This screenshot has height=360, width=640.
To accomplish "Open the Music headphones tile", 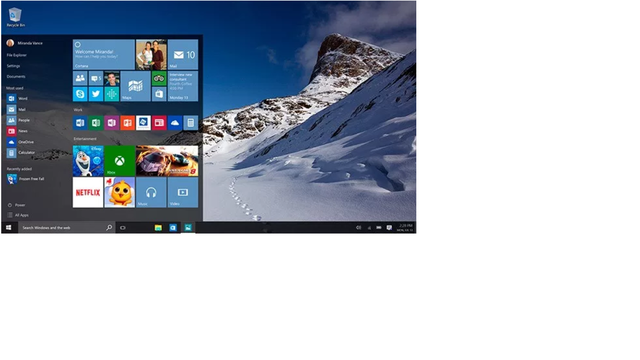I will click(151, 192).
